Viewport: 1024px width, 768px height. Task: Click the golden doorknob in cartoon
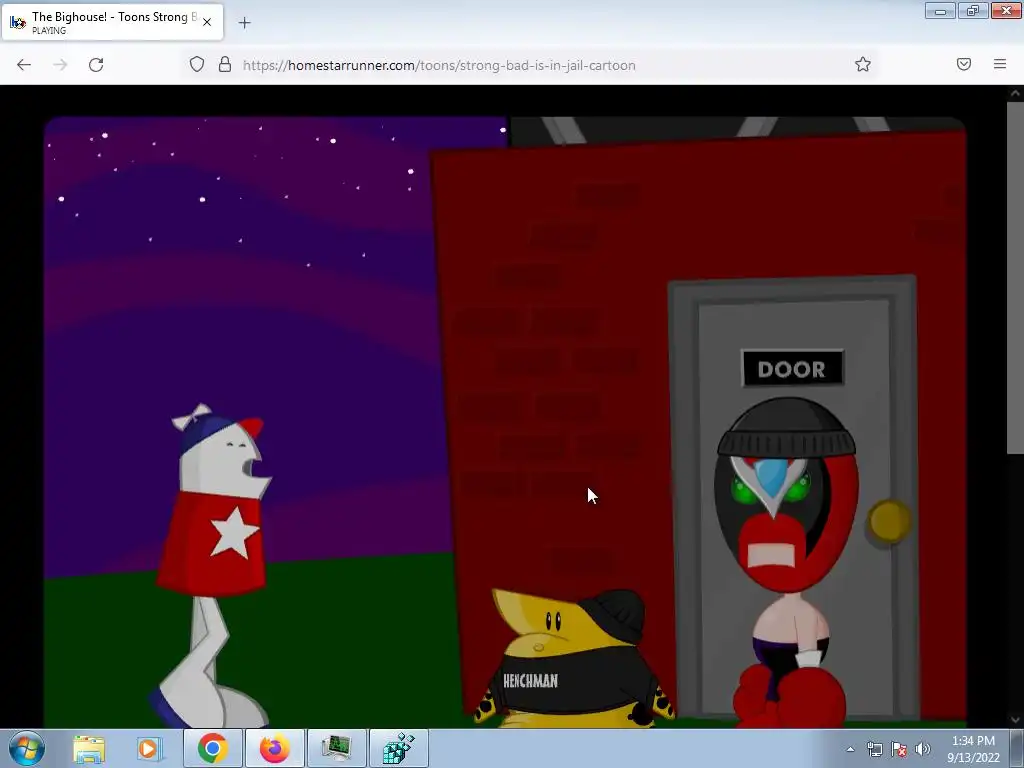point(889,521)
